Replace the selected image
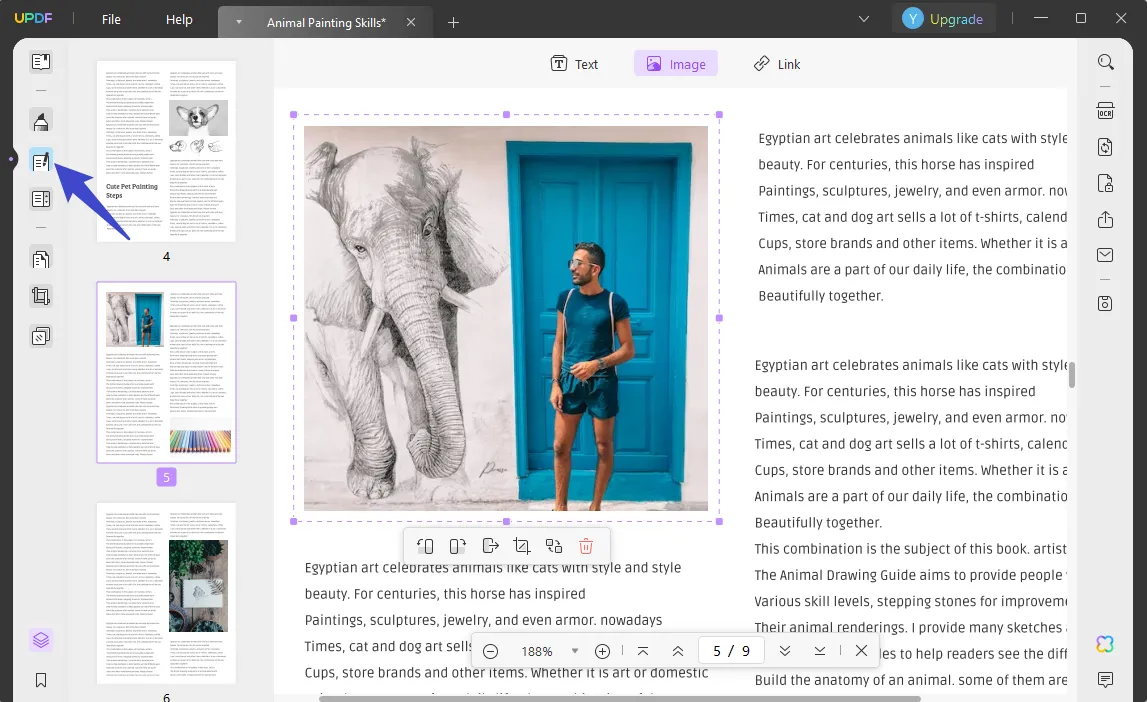1147x702 pixels. [554, 545]
